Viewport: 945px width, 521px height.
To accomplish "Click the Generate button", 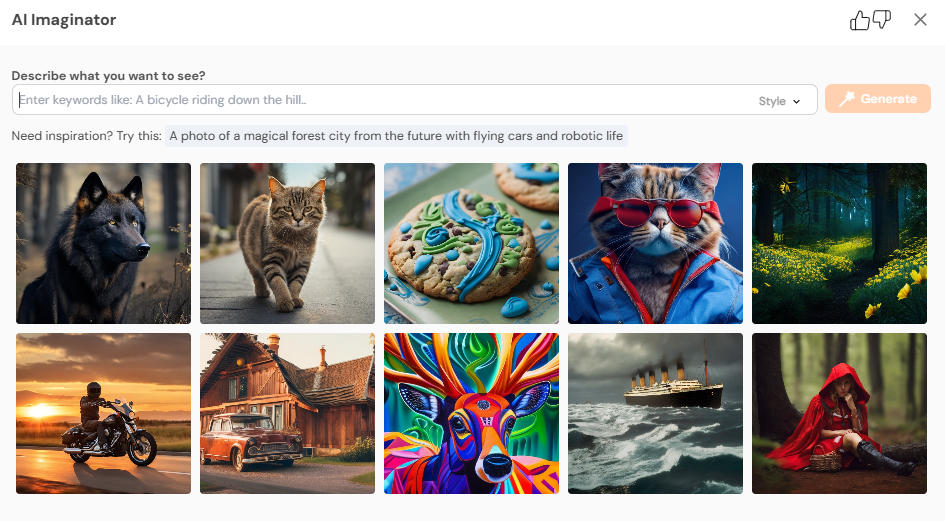I will [878, 99].
